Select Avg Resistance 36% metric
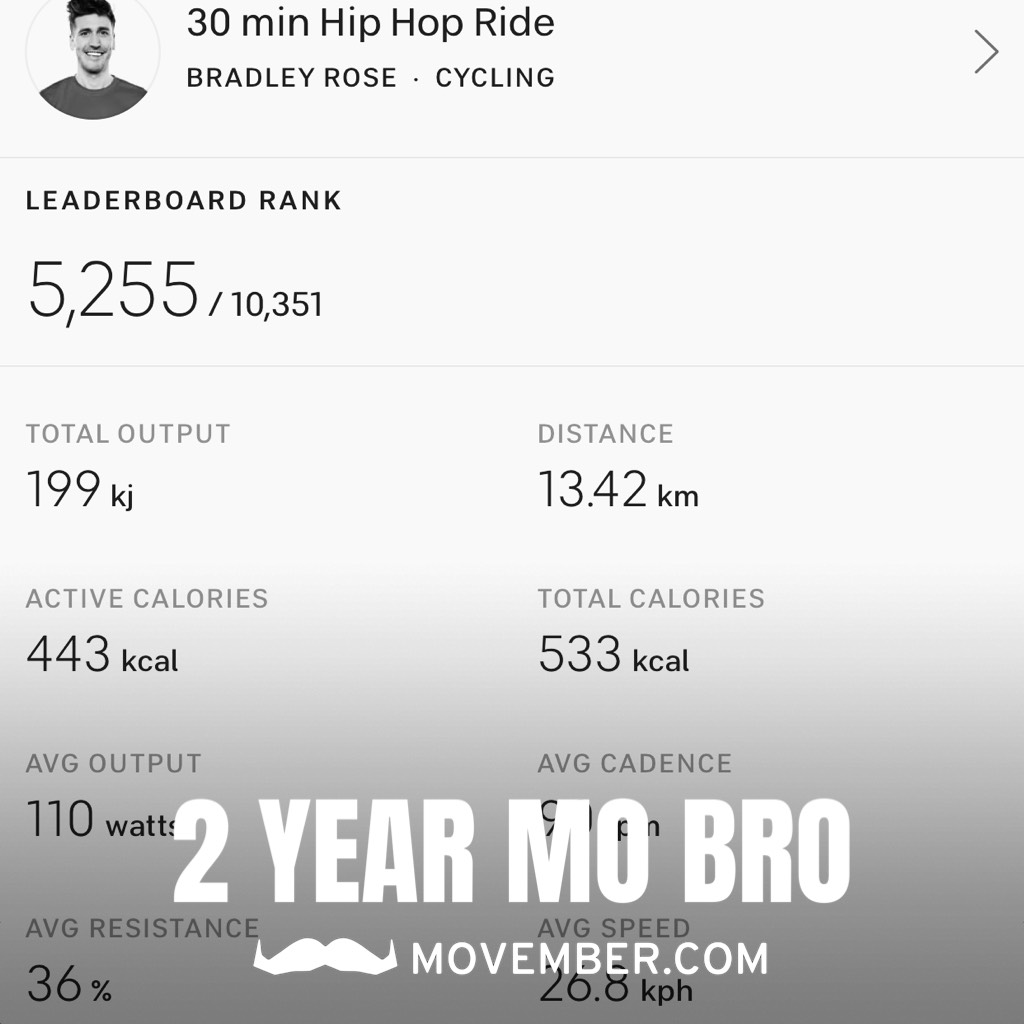Image resolution: width=1024 pixels, height=1024 pixels. pos(69,984)
